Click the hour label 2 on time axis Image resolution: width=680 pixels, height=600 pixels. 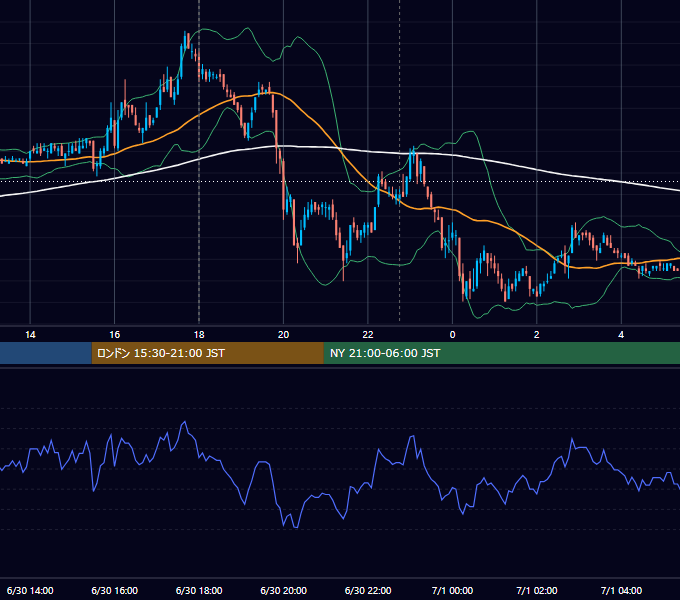536,335
